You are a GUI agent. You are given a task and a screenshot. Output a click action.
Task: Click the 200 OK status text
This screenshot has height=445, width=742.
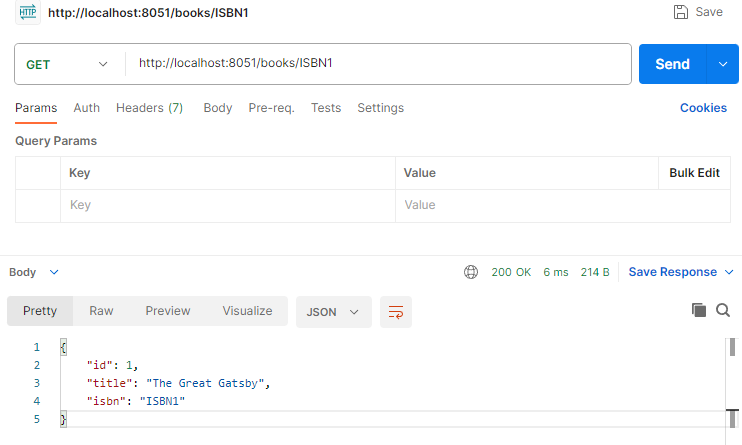pyautogui.click(x=511, y=272)
